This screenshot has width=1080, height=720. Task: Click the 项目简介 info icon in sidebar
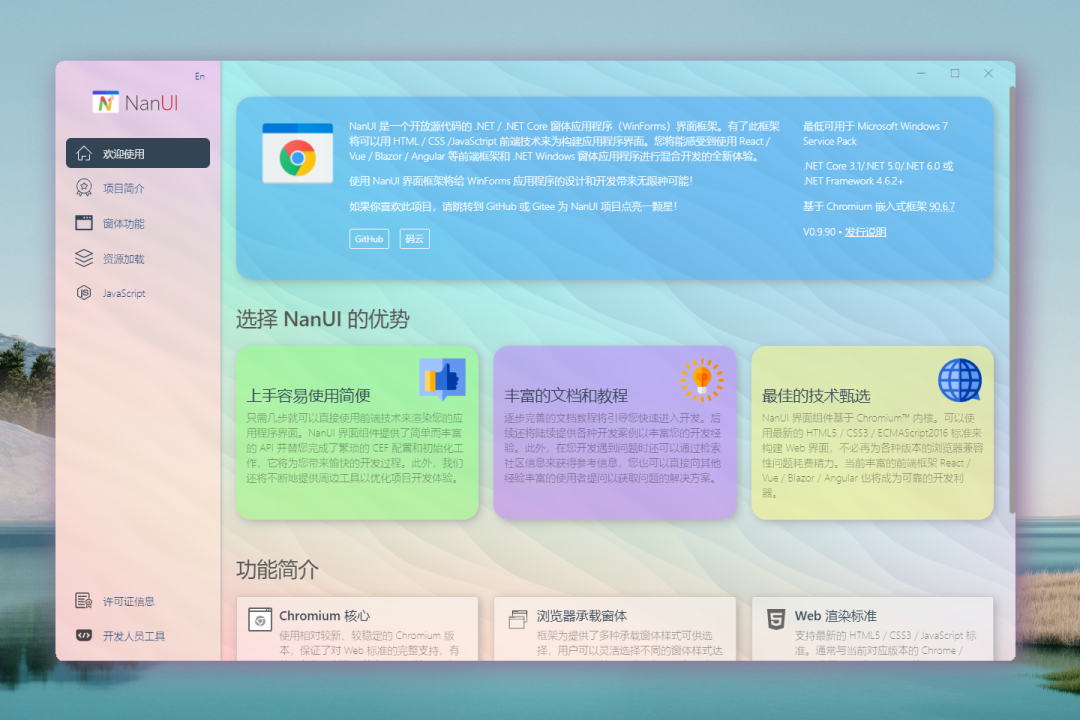pos(86,187)
